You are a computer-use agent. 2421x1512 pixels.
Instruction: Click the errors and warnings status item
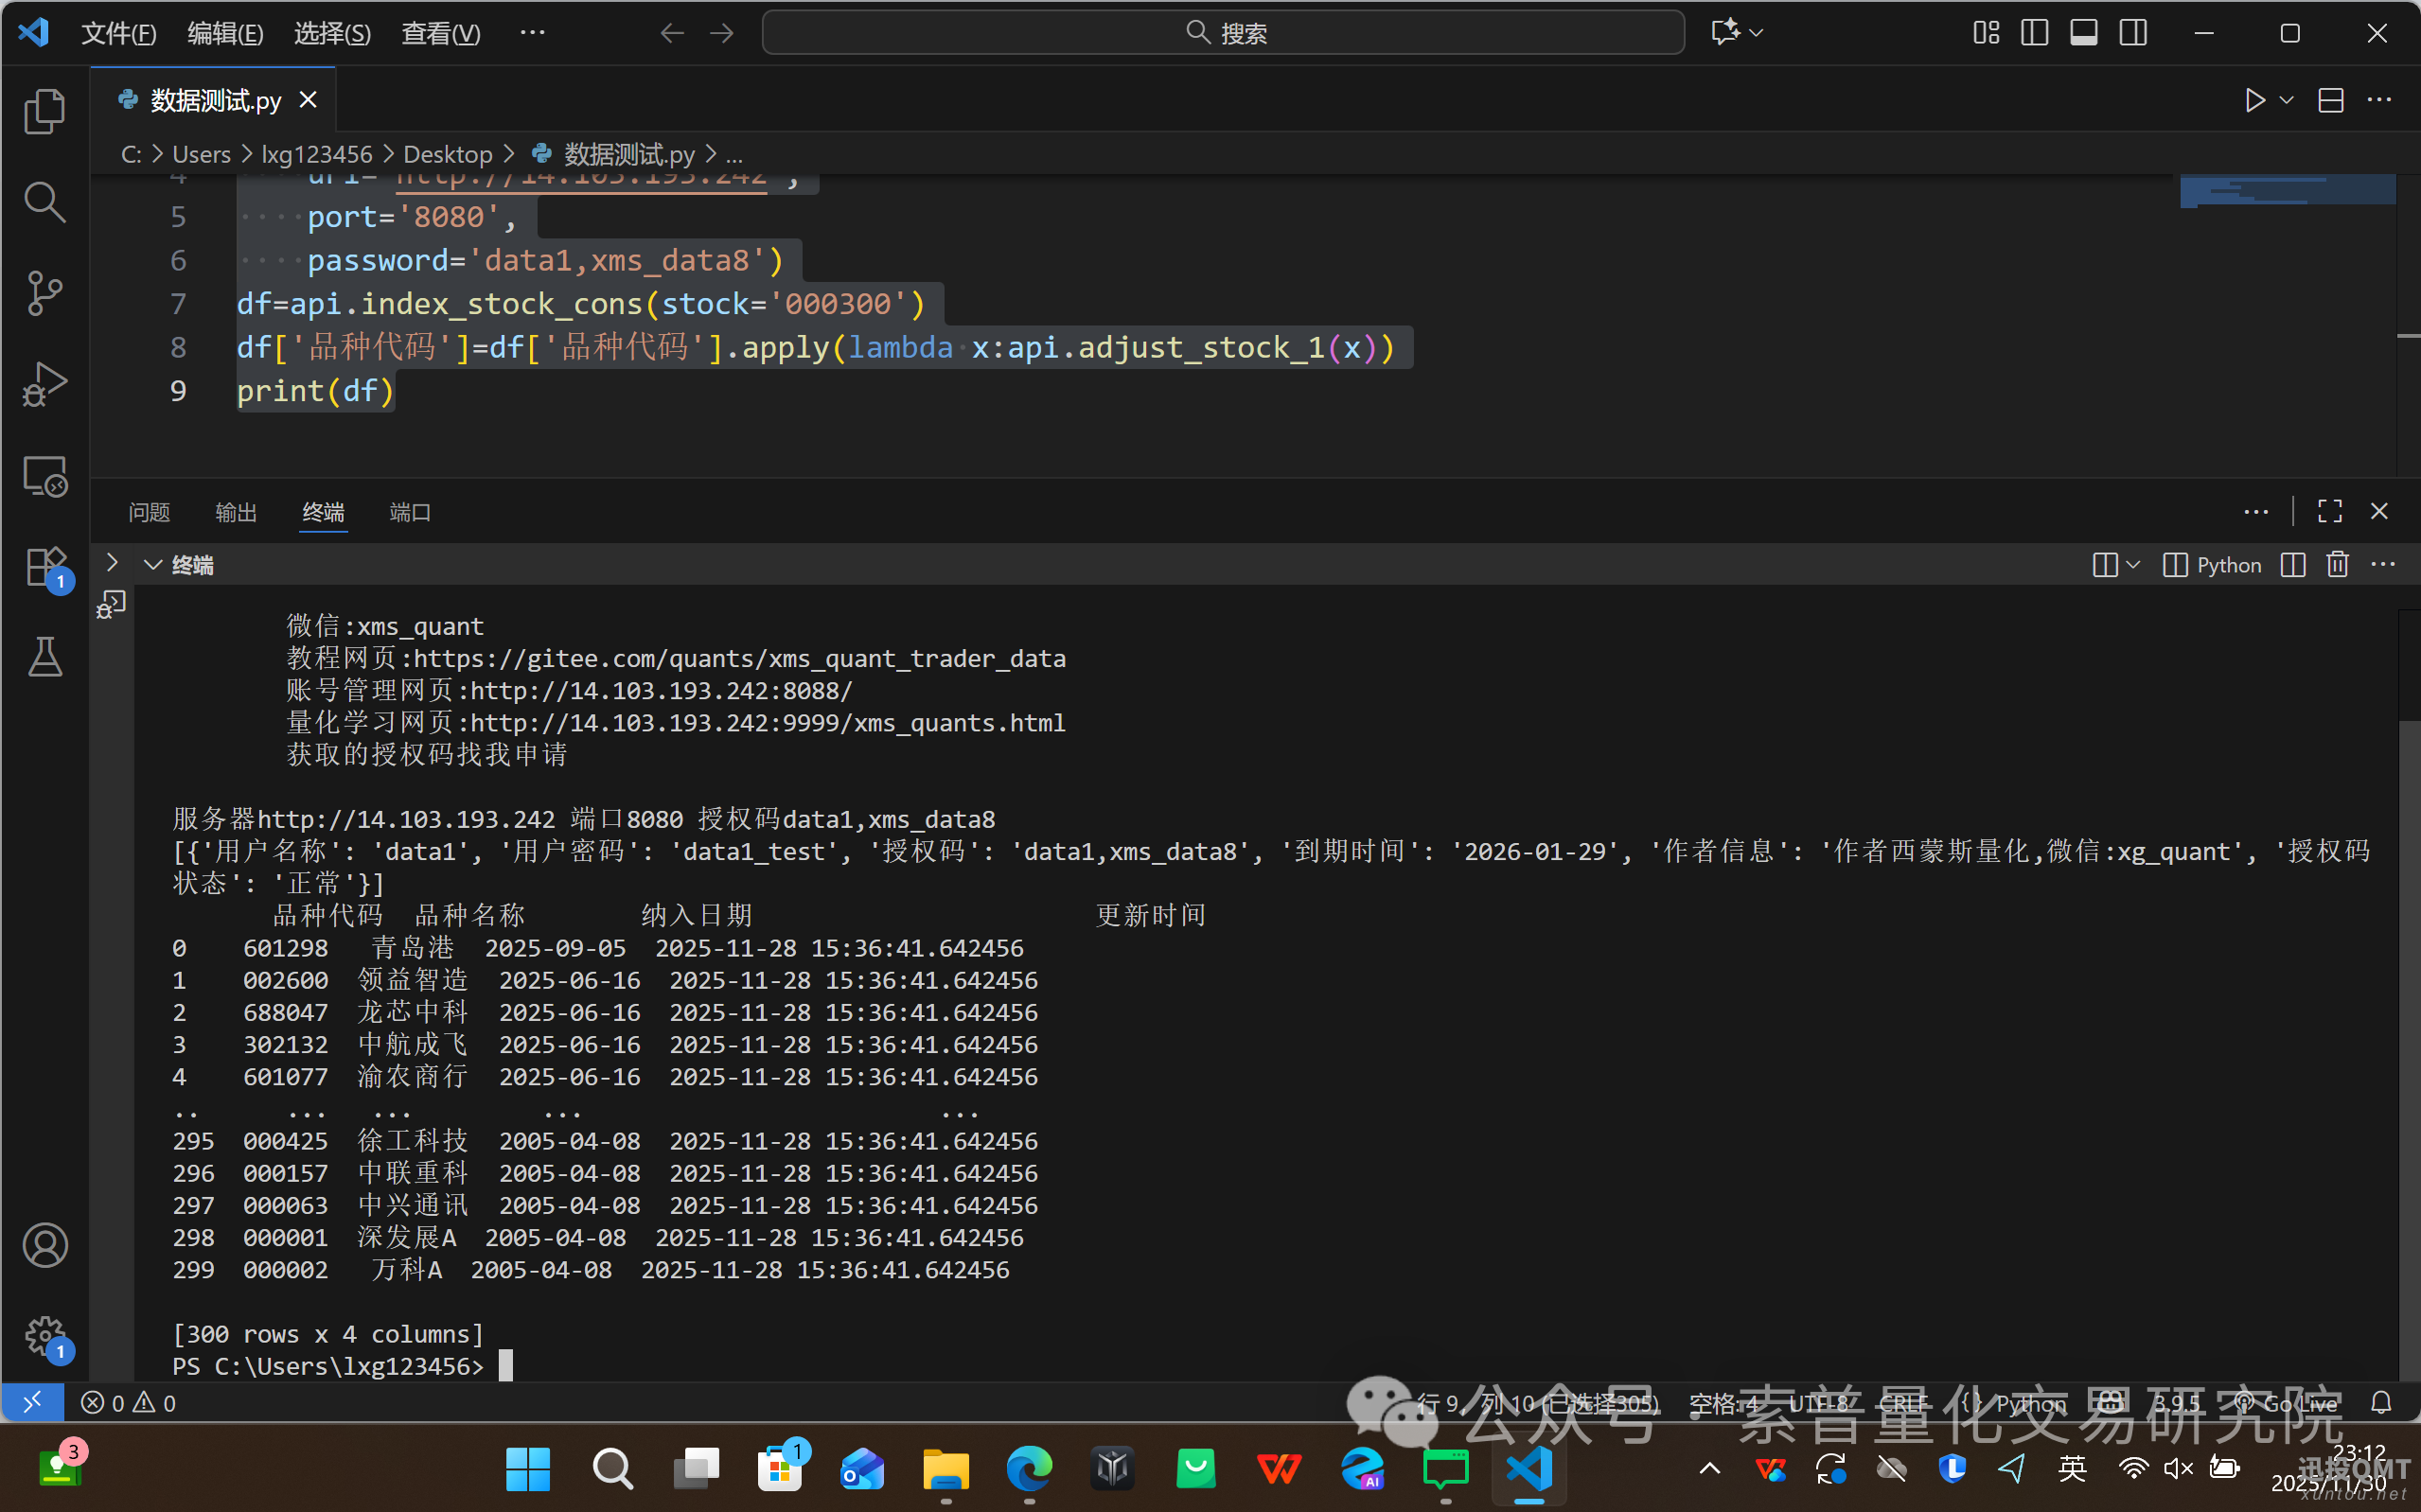[x=128, y=1403]
